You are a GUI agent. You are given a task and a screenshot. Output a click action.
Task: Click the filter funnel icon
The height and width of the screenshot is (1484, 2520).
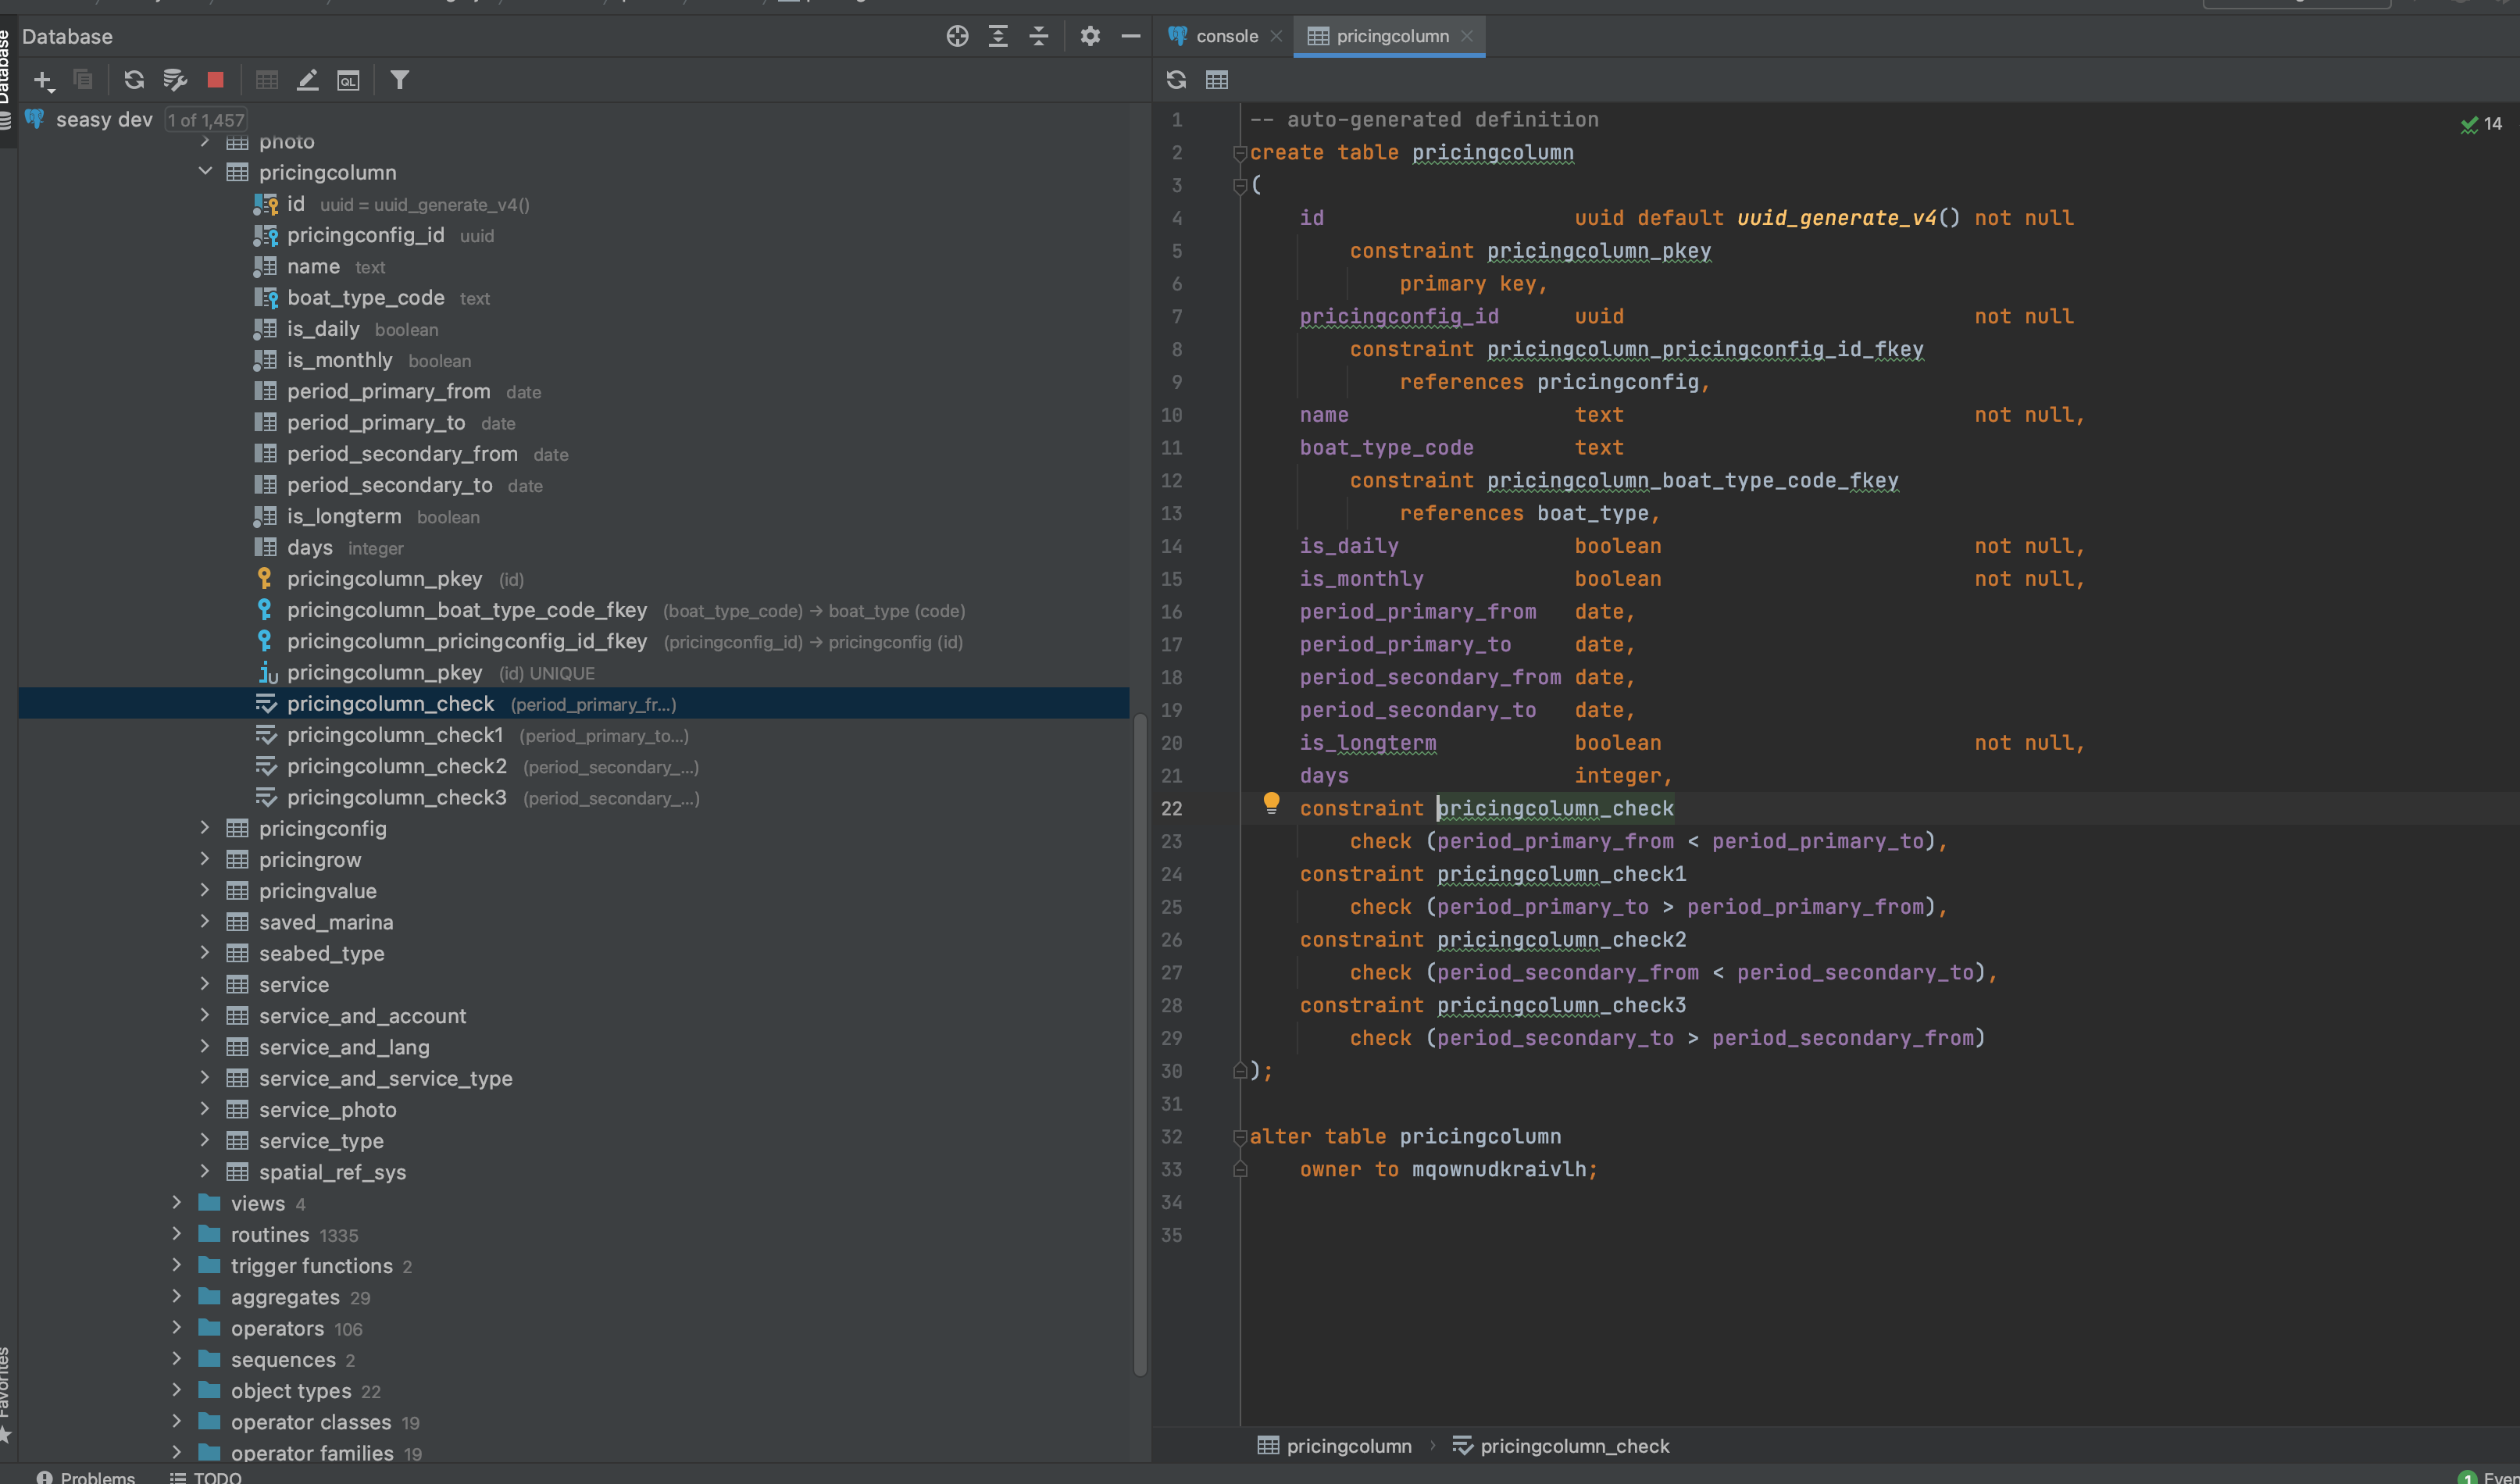click(x=400, y=80)
